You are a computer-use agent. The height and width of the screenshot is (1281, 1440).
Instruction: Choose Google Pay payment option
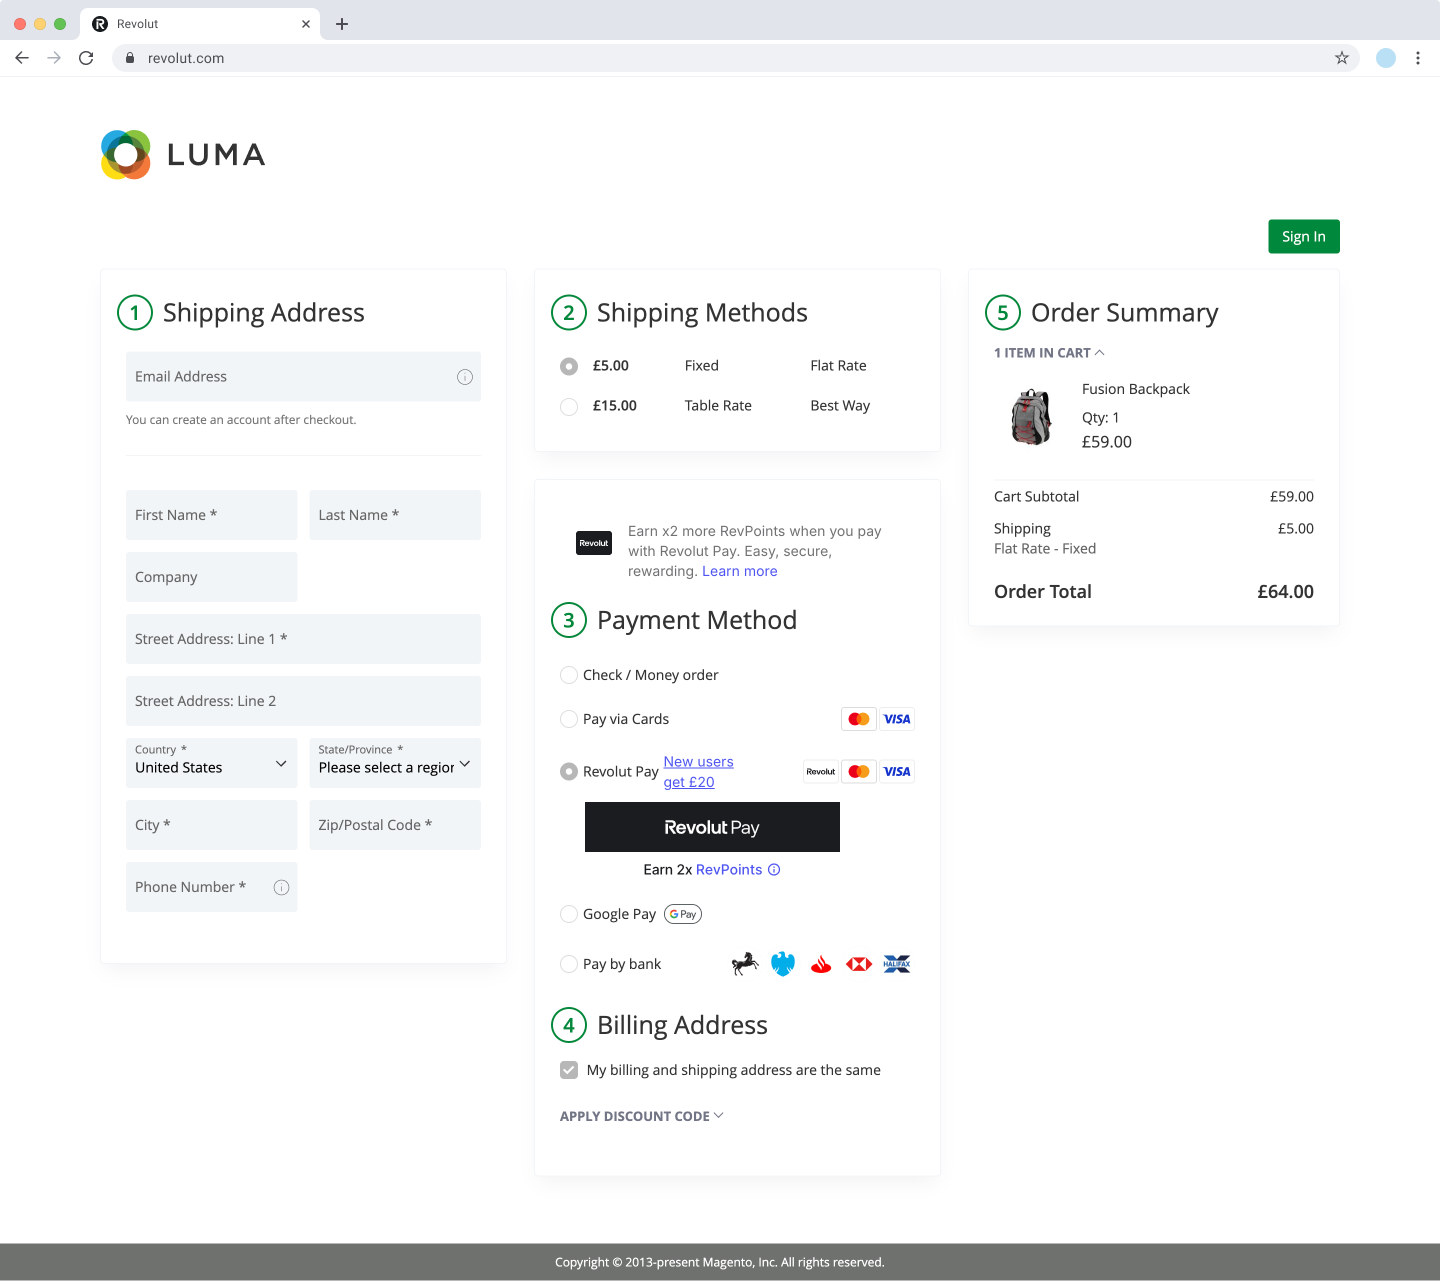[x=569, y=914]
